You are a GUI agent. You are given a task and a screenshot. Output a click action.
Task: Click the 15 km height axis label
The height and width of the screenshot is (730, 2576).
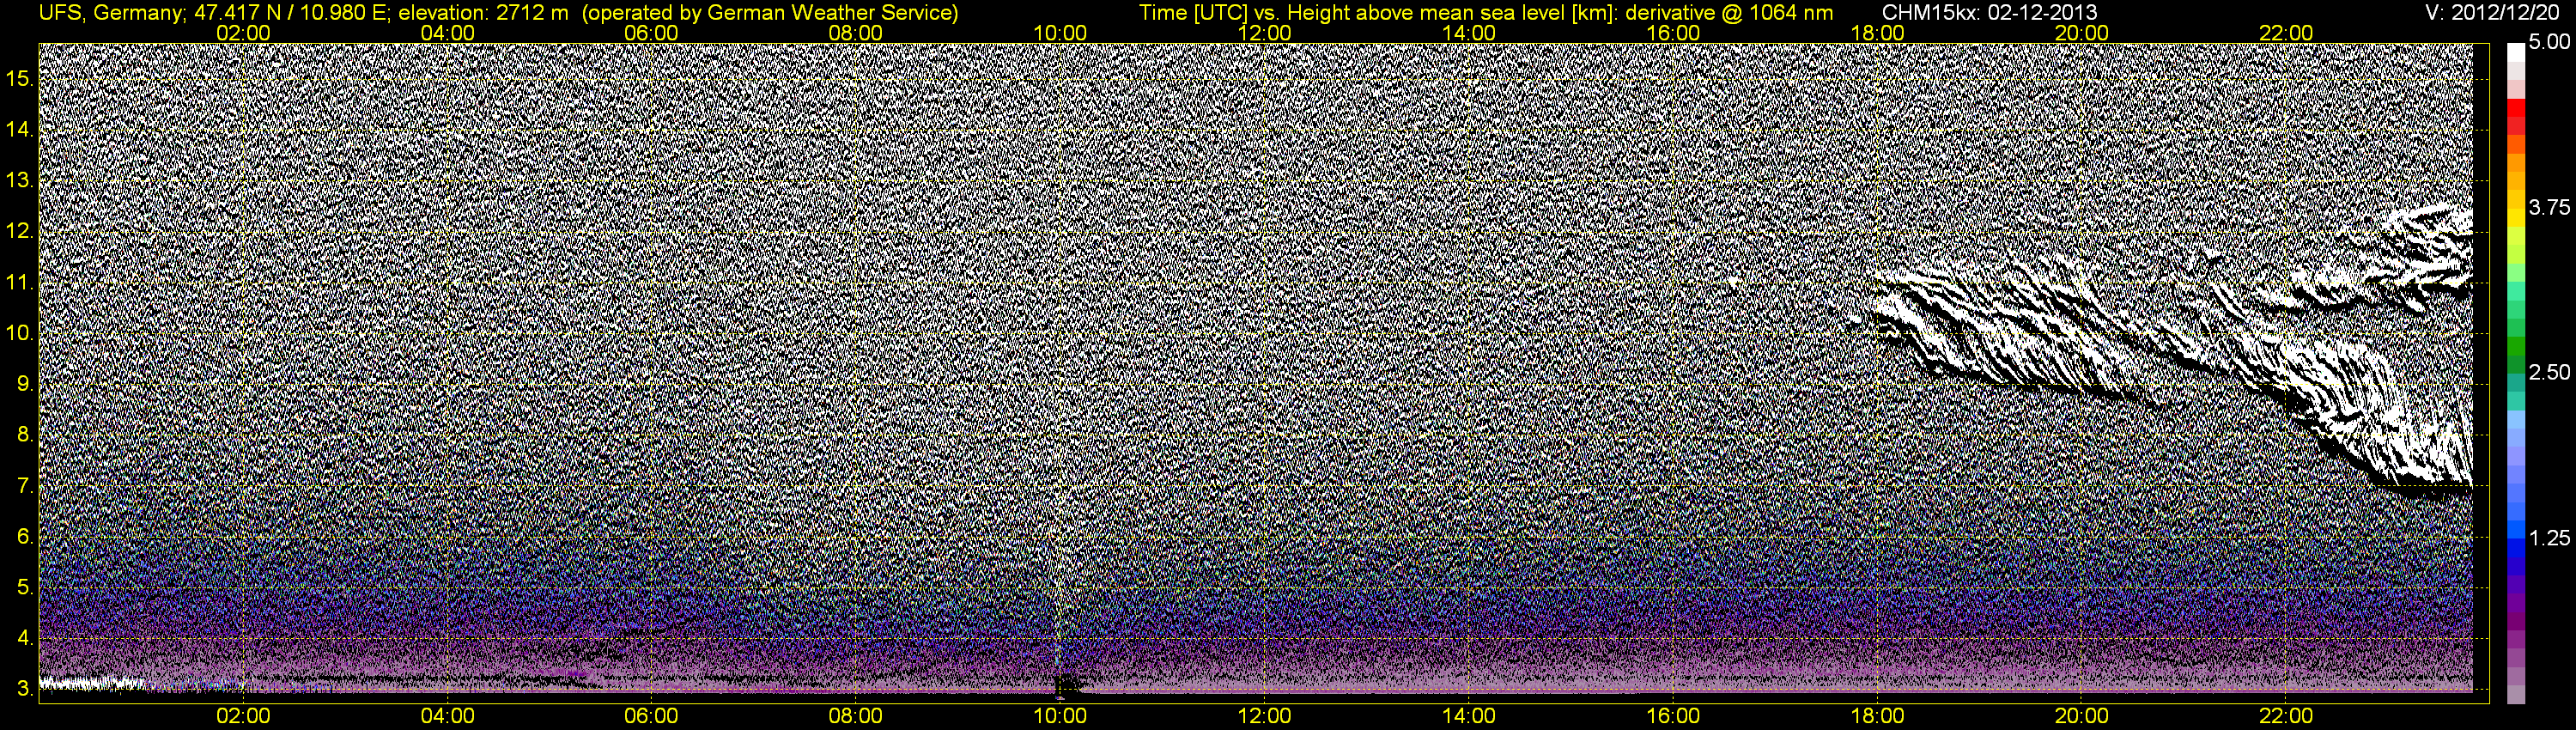pyautogui.click(x=20, y=79)
